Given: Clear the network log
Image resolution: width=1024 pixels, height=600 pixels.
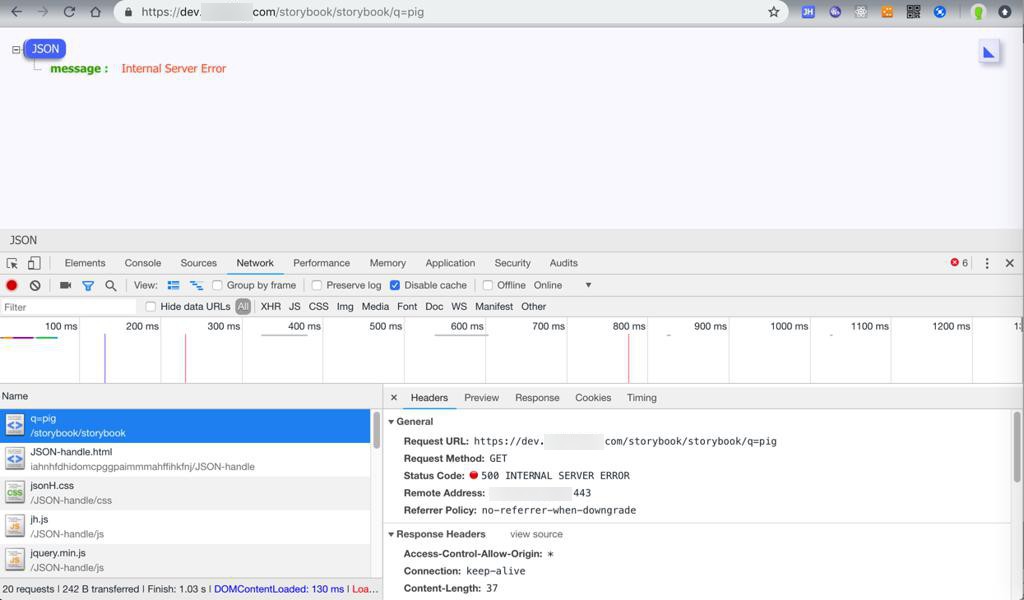Looking at the screenshot, I should point(35,285).
